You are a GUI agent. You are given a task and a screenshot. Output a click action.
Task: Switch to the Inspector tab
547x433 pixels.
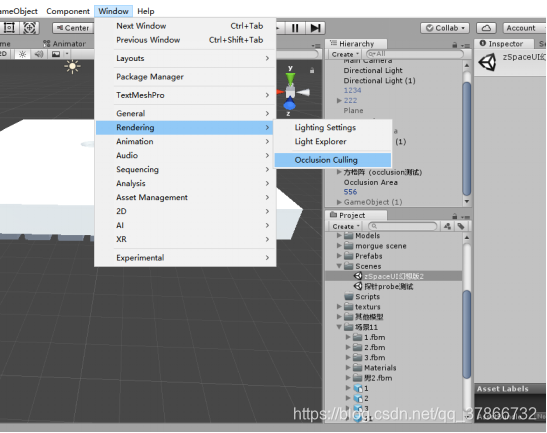pyautogui.click(x=504, y=44)
